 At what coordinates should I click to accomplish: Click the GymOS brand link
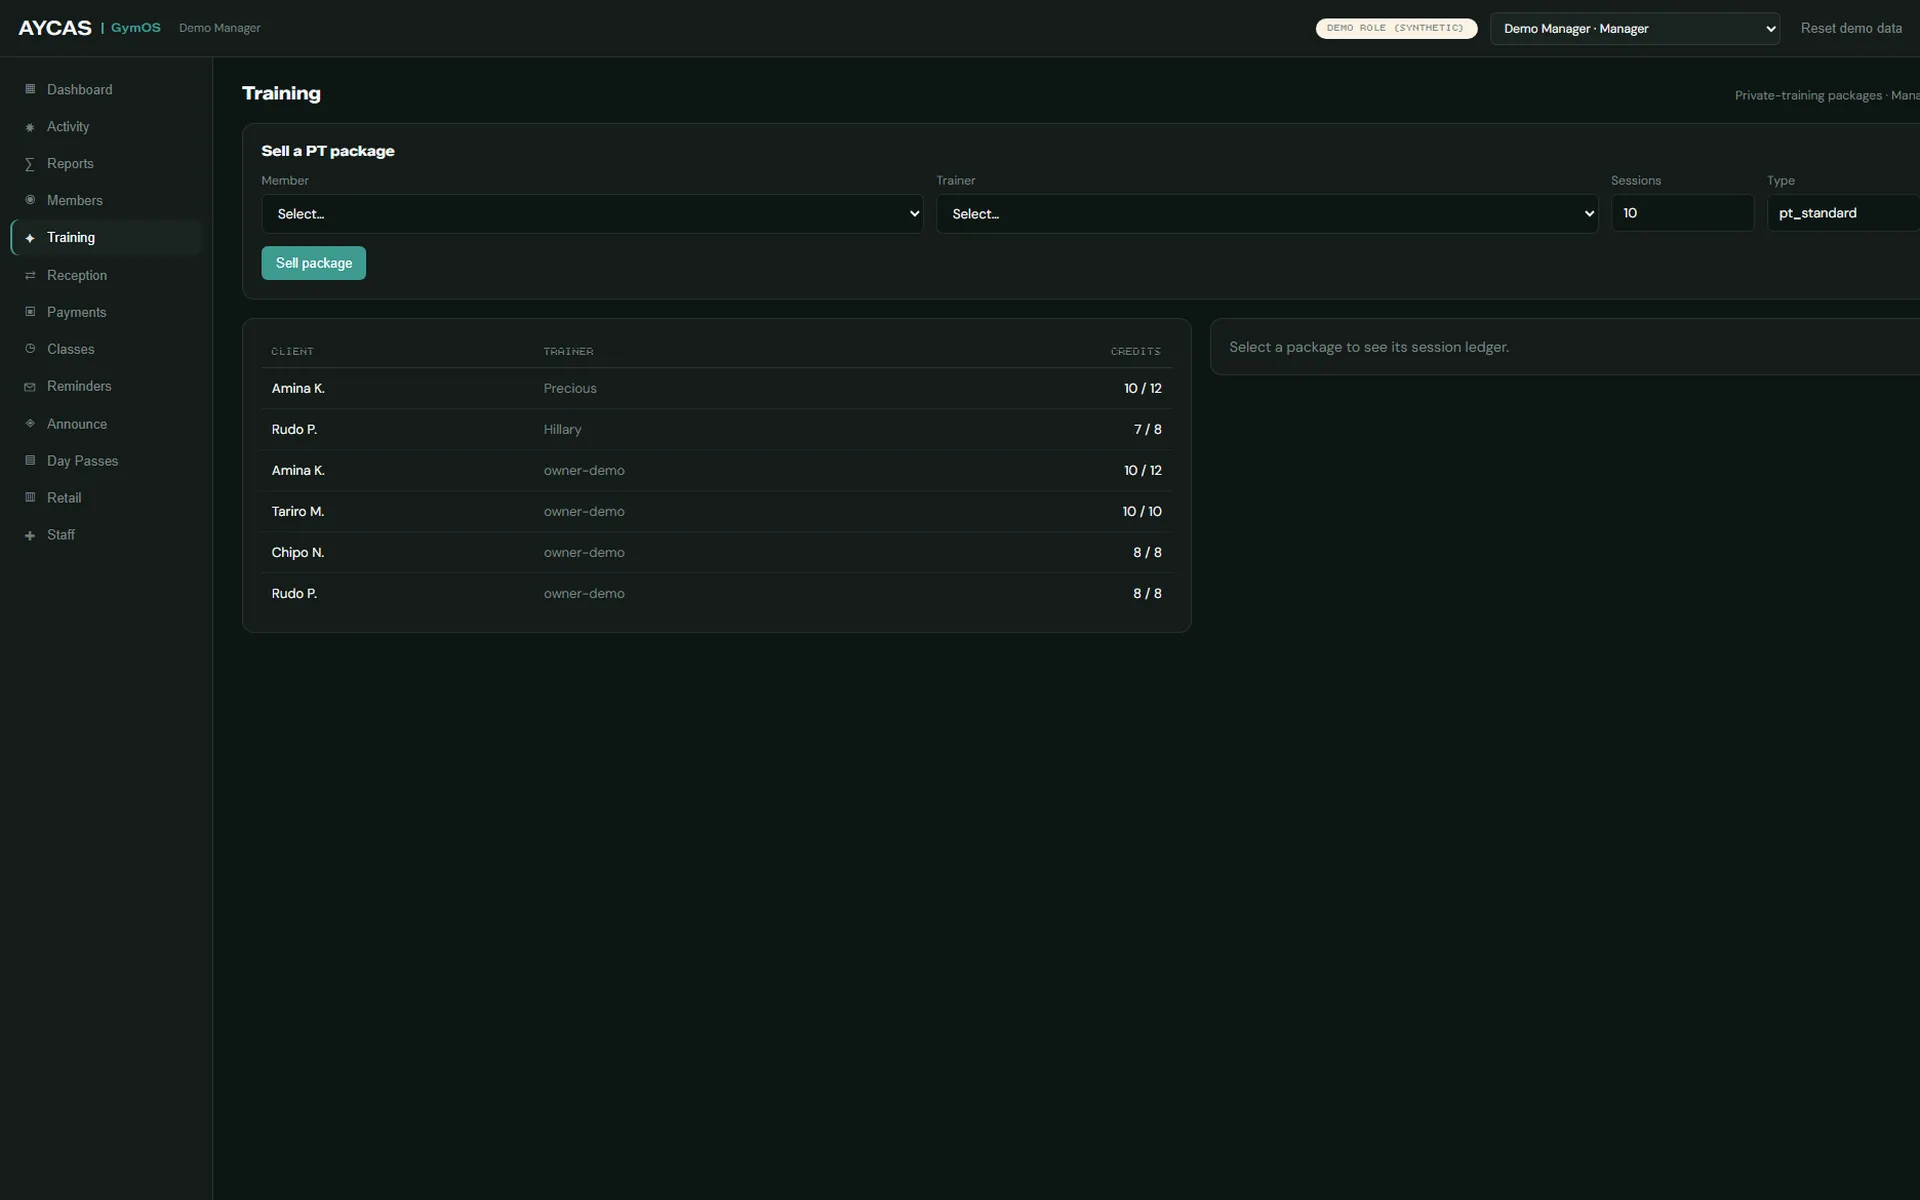tap(135, 28)
